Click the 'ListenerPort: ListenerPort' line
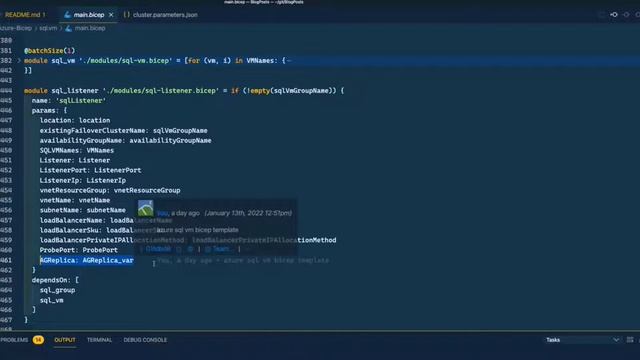The height and width of the screenshot is (360, 640). pos(90,170)
